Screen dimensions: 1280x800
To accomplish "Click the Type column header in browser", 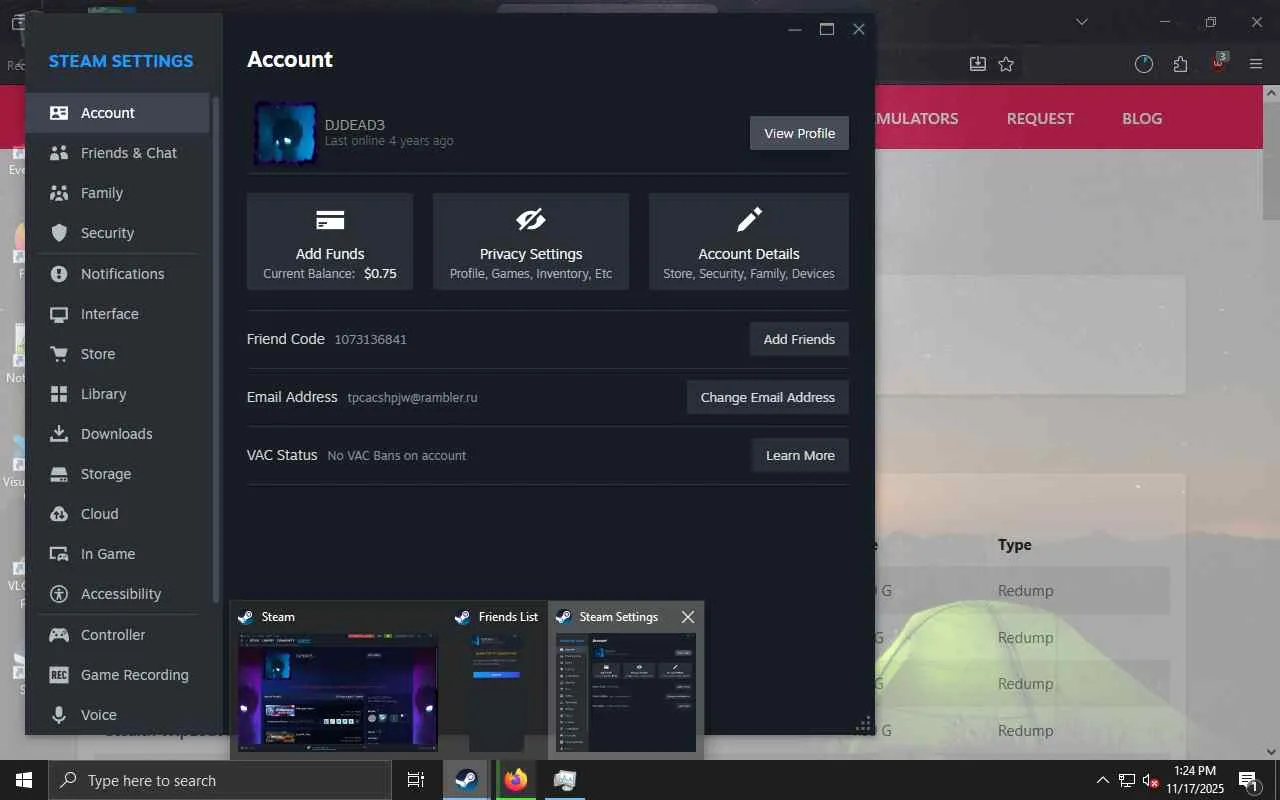I will [1015, 545].
